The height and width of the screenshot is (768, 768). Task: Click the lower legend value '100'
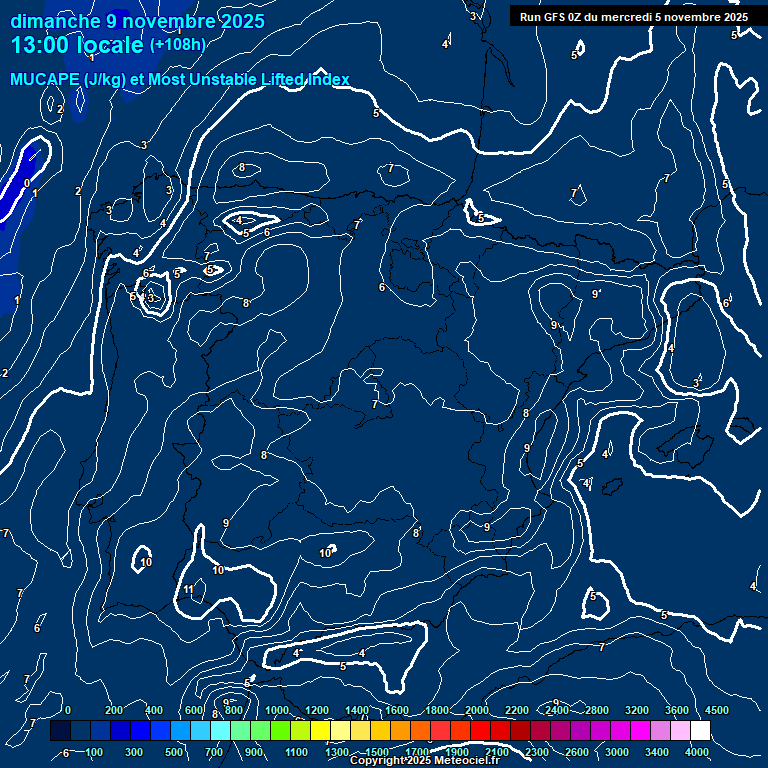click(x=94, y=752)
